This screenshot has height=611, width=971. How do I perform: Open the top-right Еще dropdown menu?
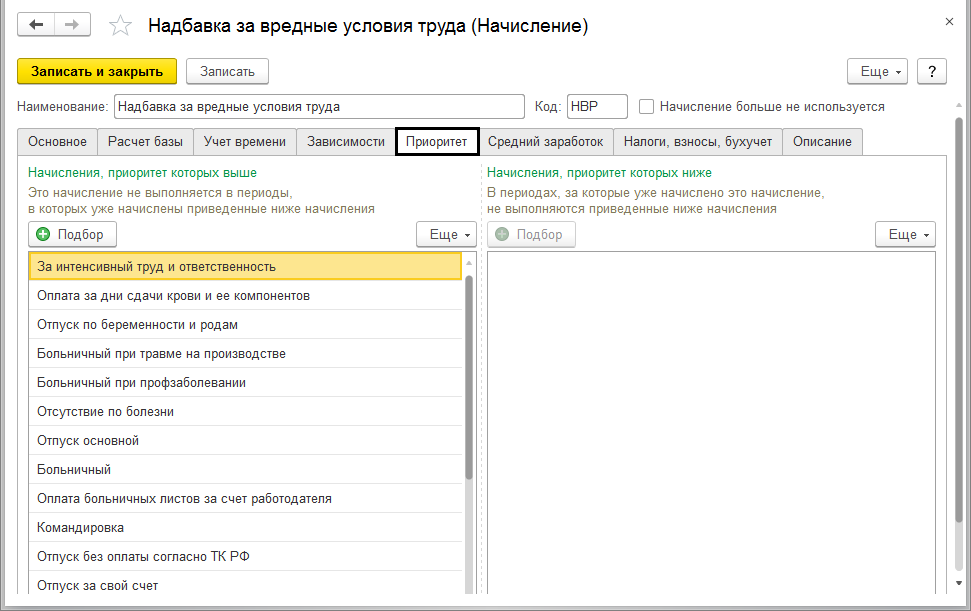pyautogui.click(x=877, y=71)
